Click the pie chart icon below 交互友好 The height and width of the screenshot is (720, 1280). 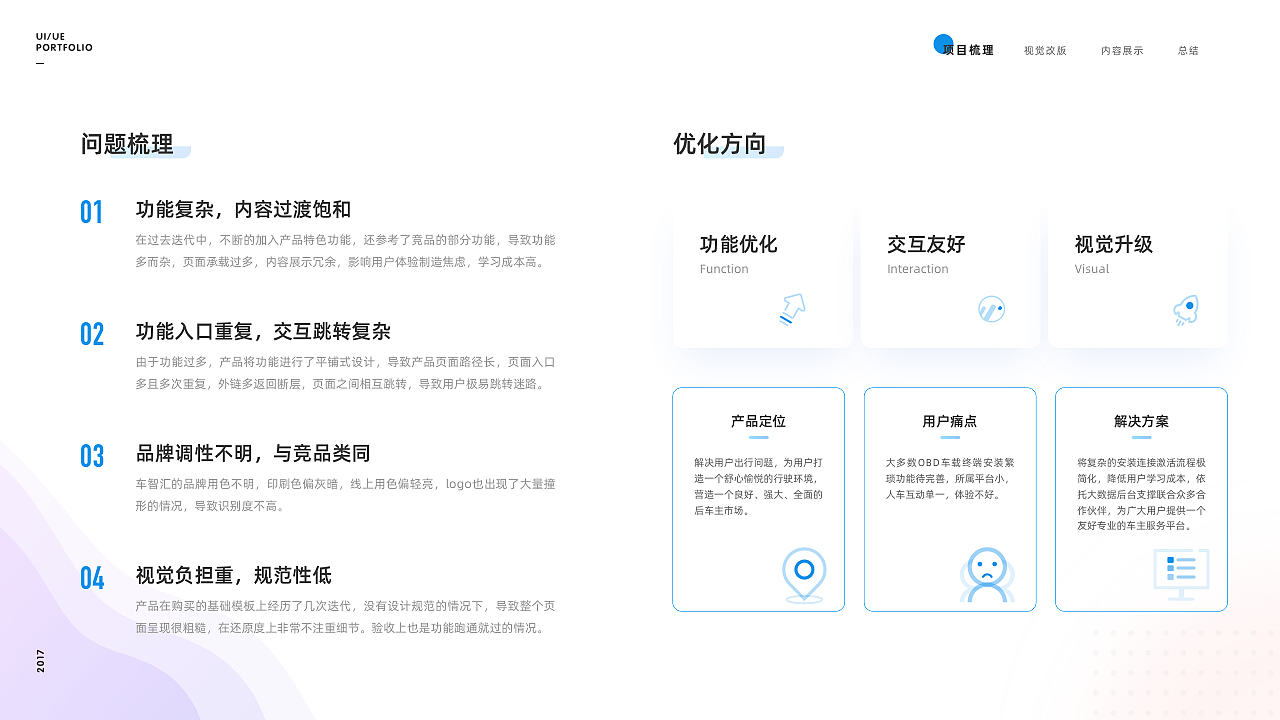991,309
